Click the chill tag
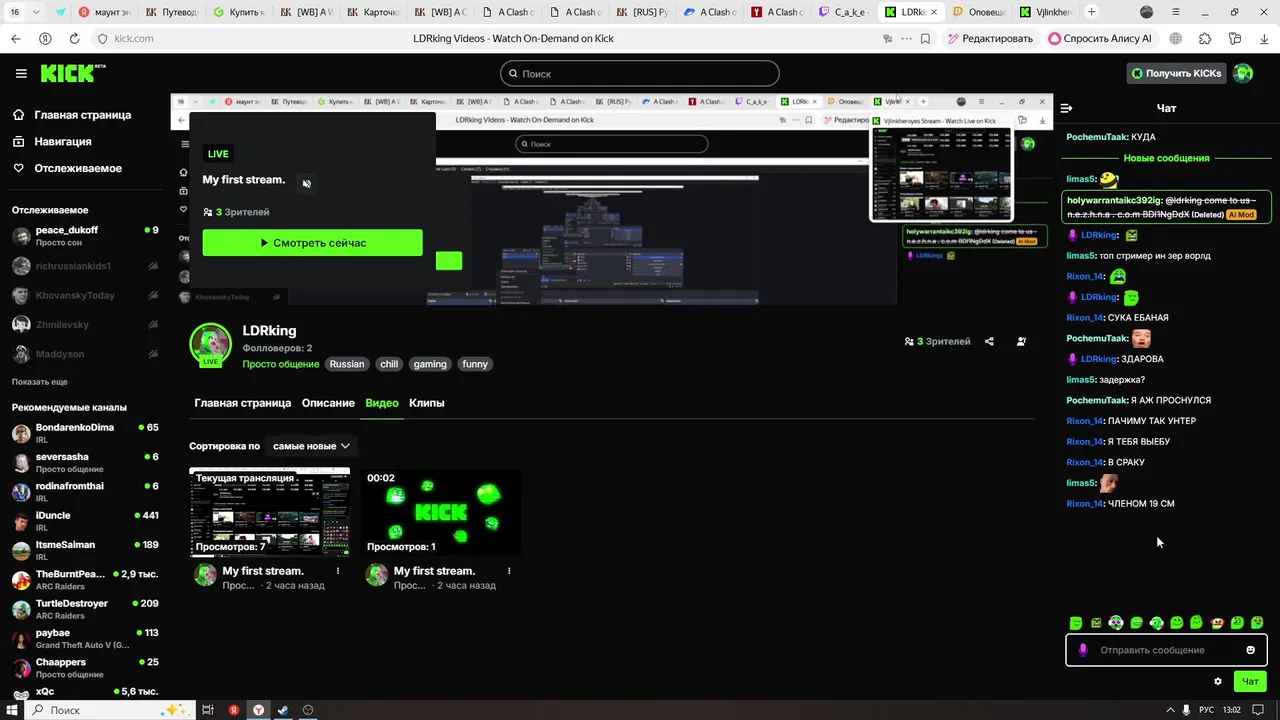 point(389,364)
